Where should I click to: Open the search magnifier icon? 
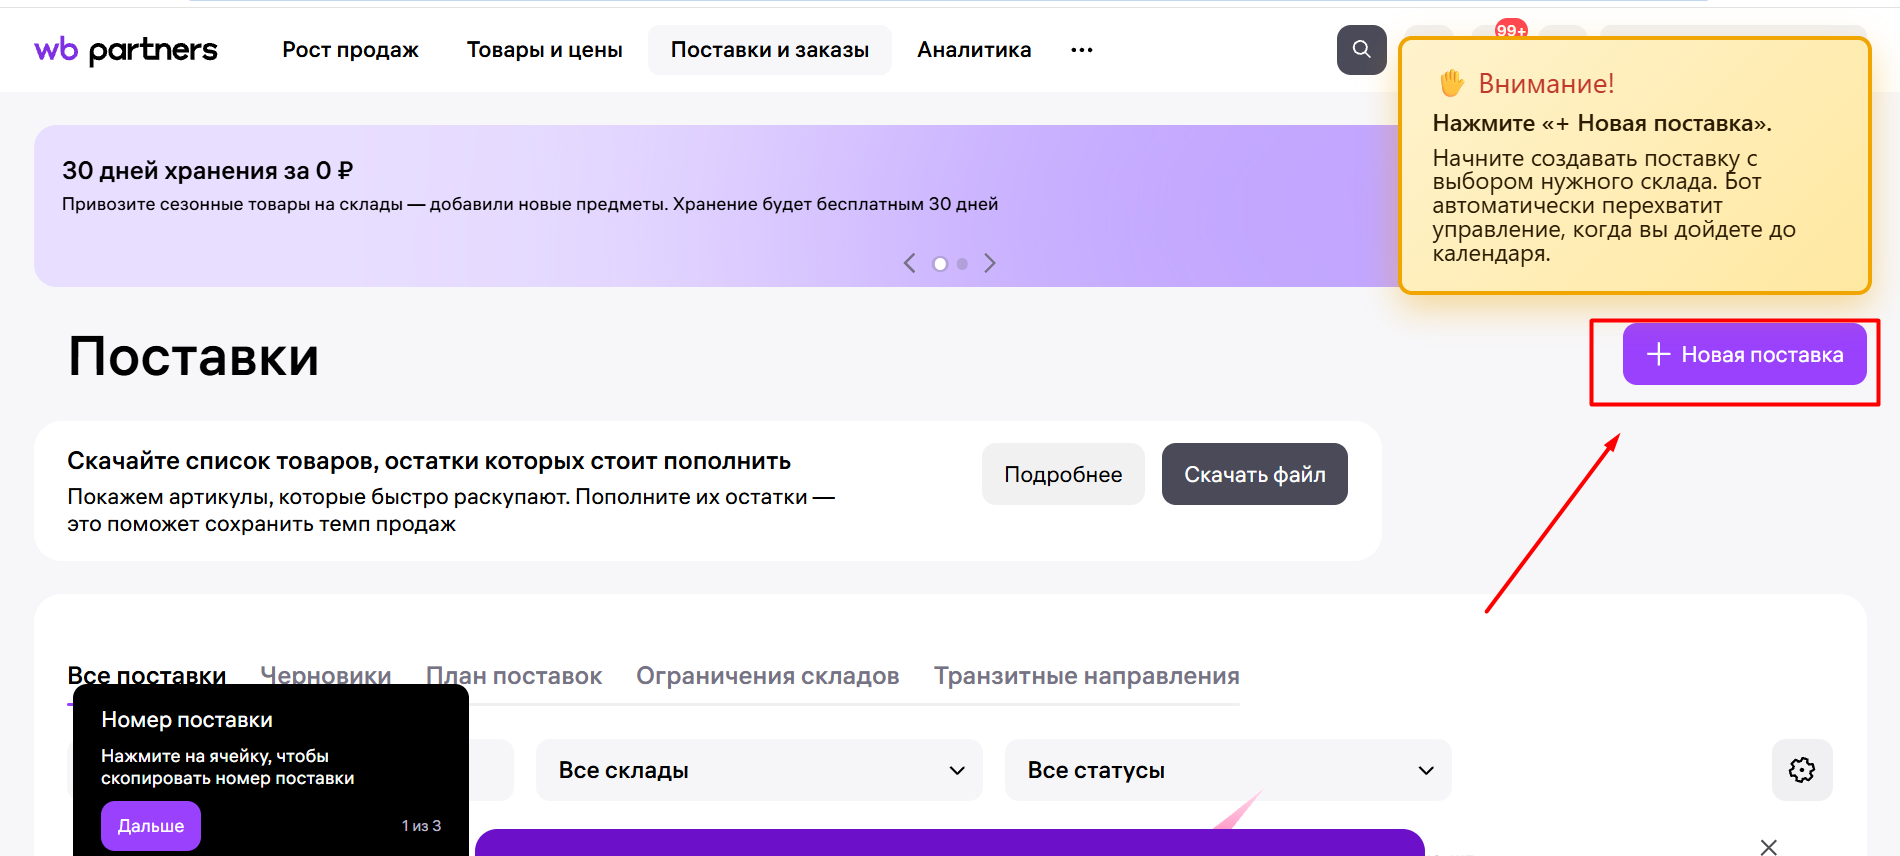[1361, 50]
